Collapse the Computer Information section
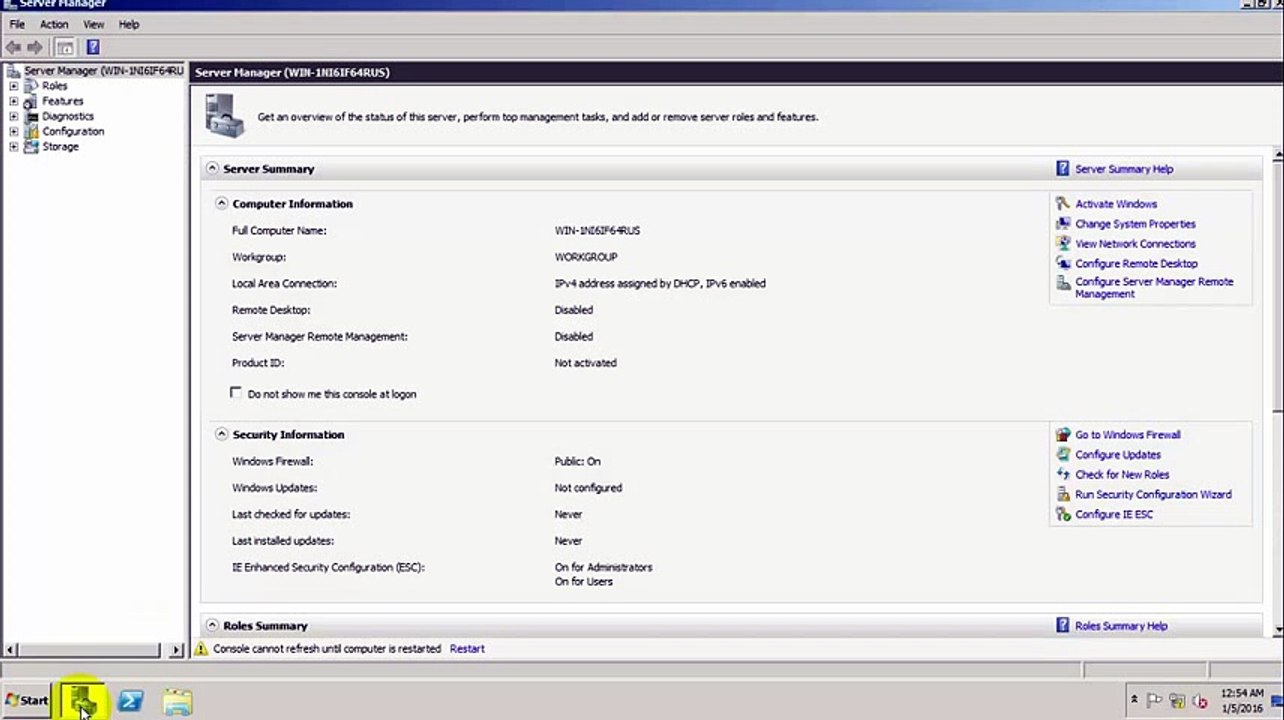The height and width of the screenshot is (720, 1284). point(221,203)
